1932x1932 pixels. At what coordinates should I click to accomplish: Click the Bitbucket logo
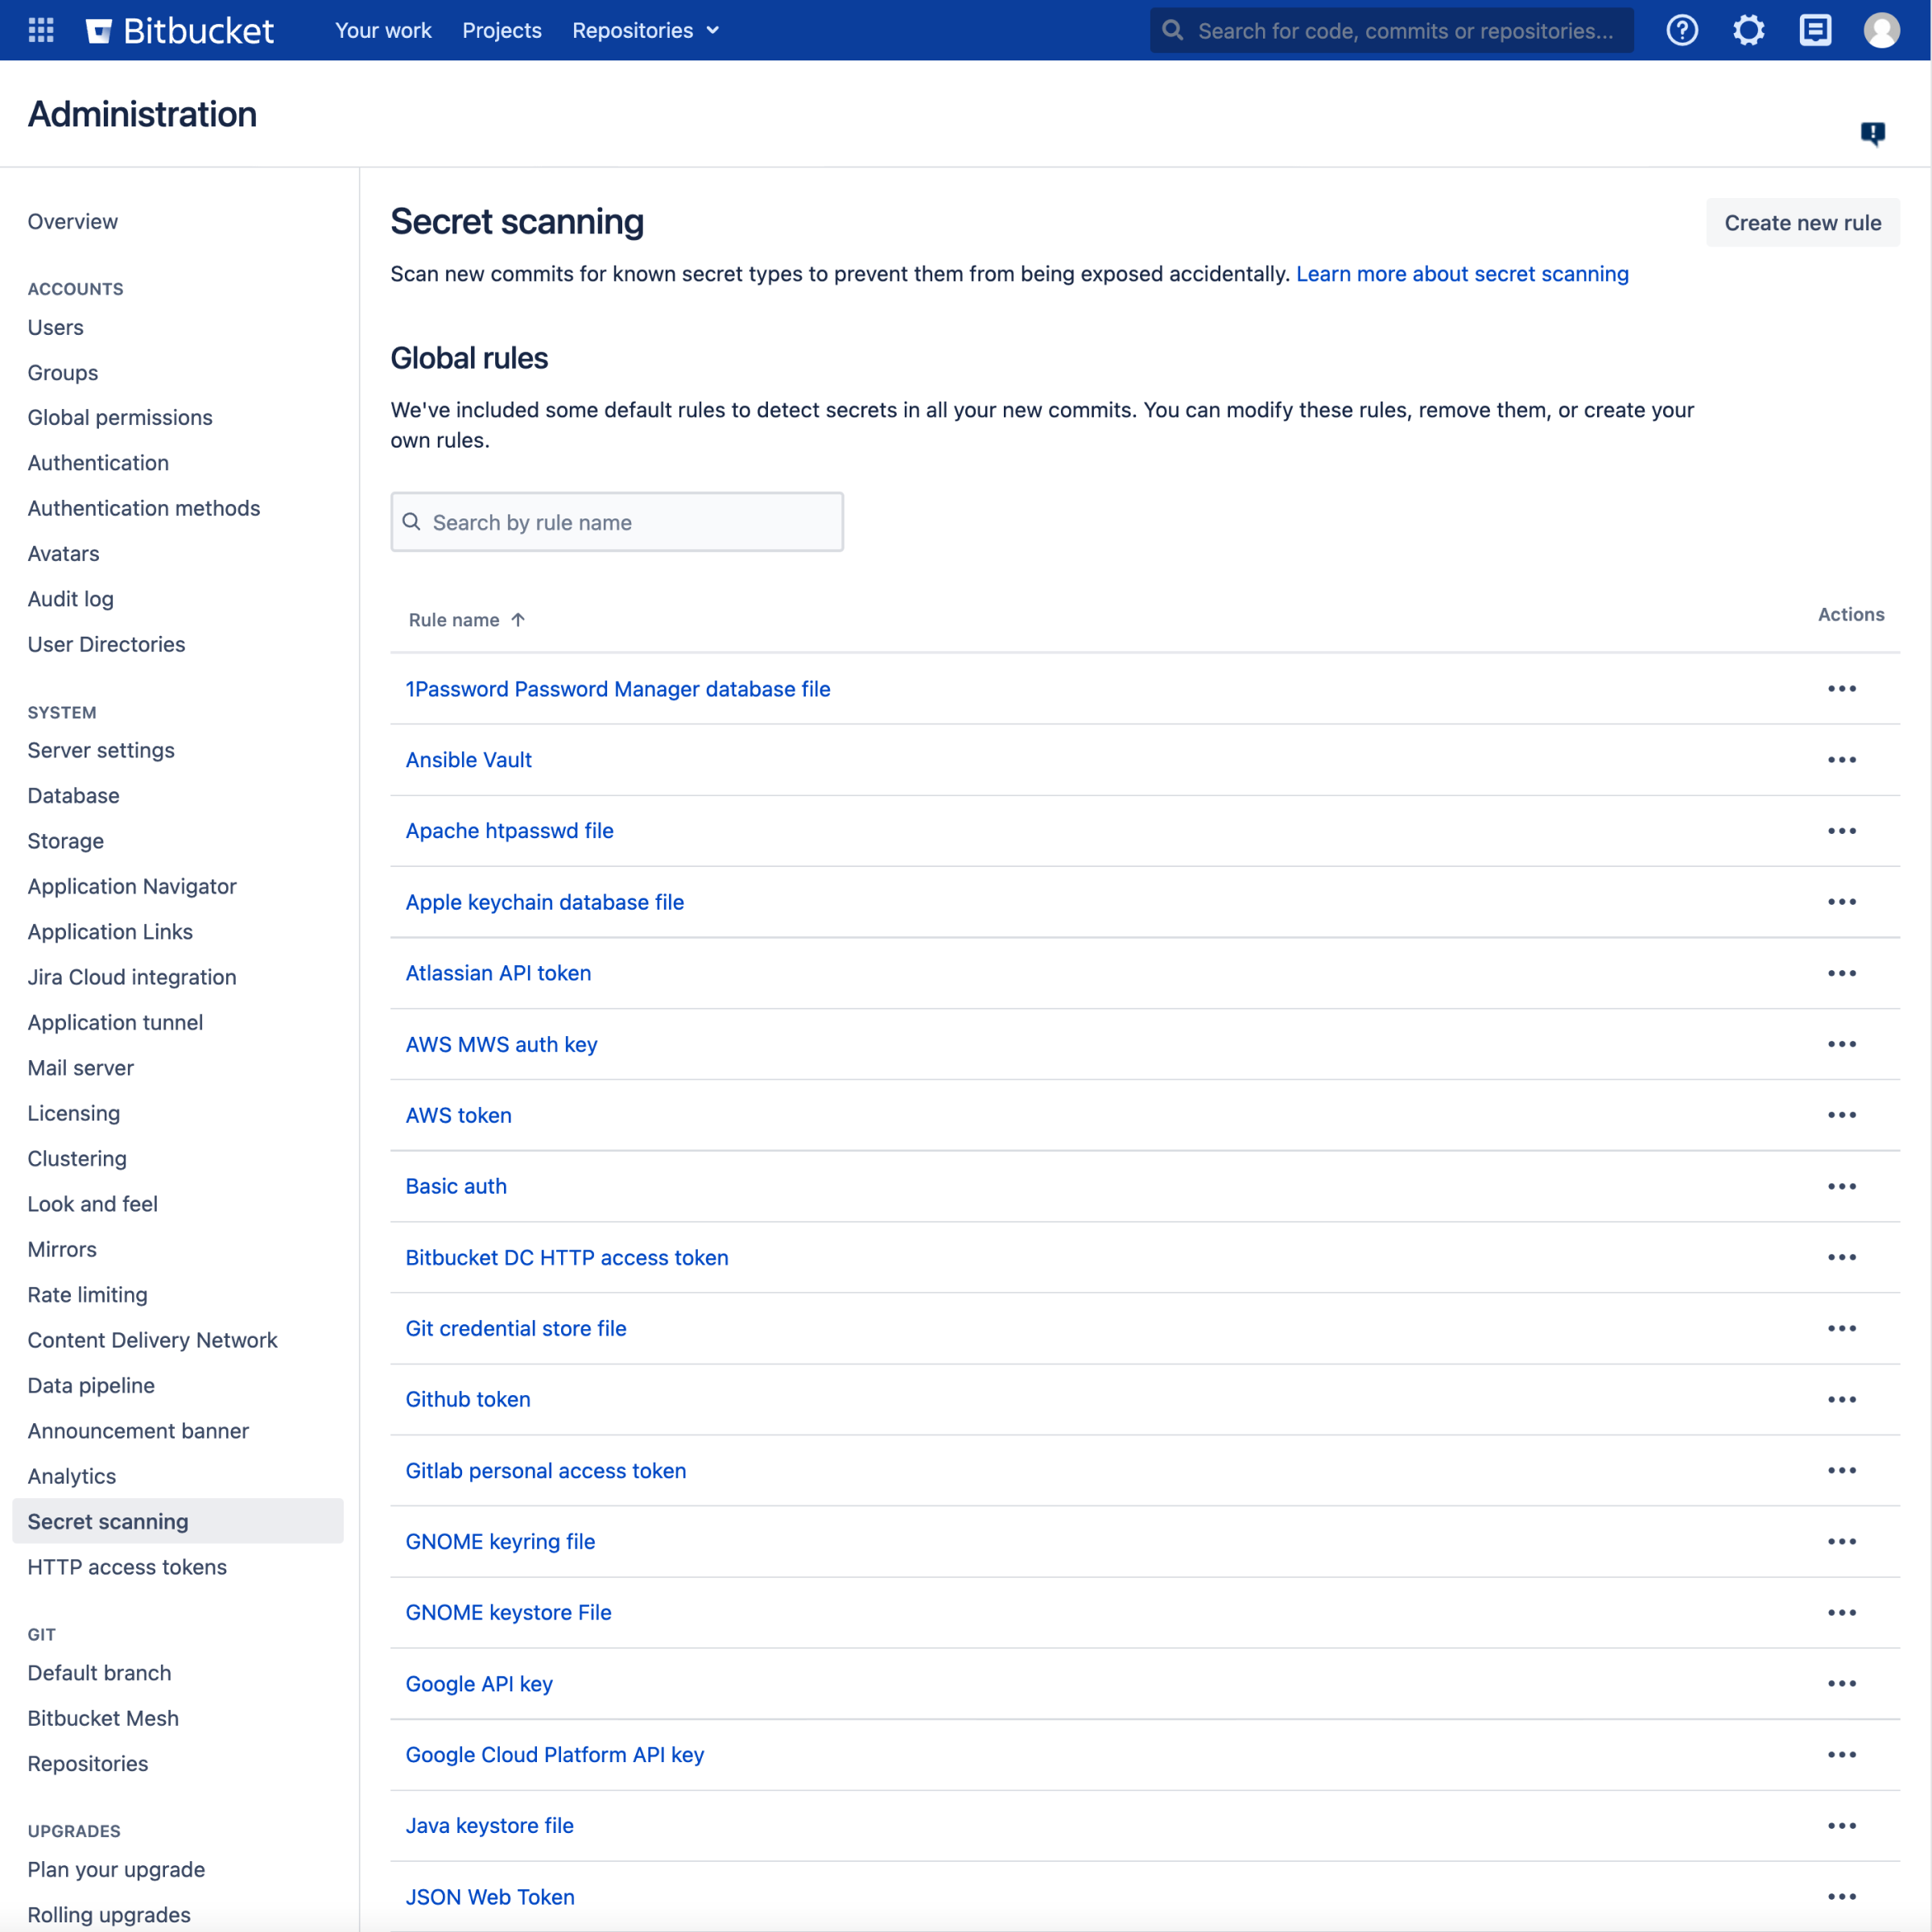tap(180, 30)
